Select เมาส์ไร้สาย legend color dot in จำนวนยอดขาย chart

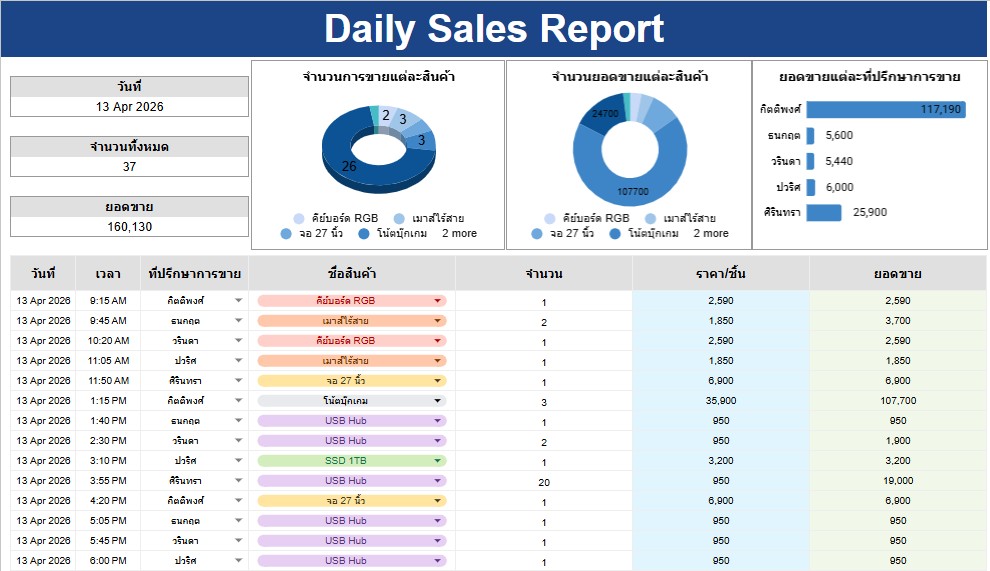(x=651, y=219)
